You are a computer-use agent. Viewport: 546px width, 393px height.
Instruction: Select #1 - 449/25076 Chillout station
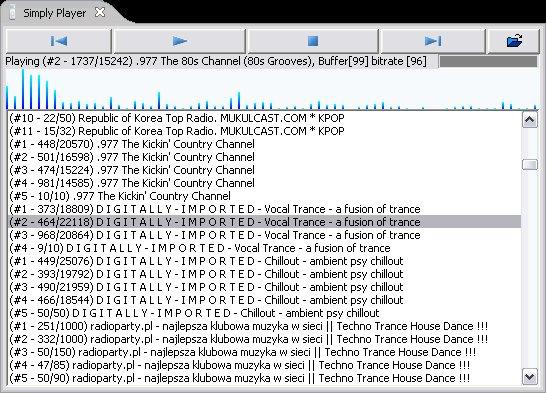264,261
